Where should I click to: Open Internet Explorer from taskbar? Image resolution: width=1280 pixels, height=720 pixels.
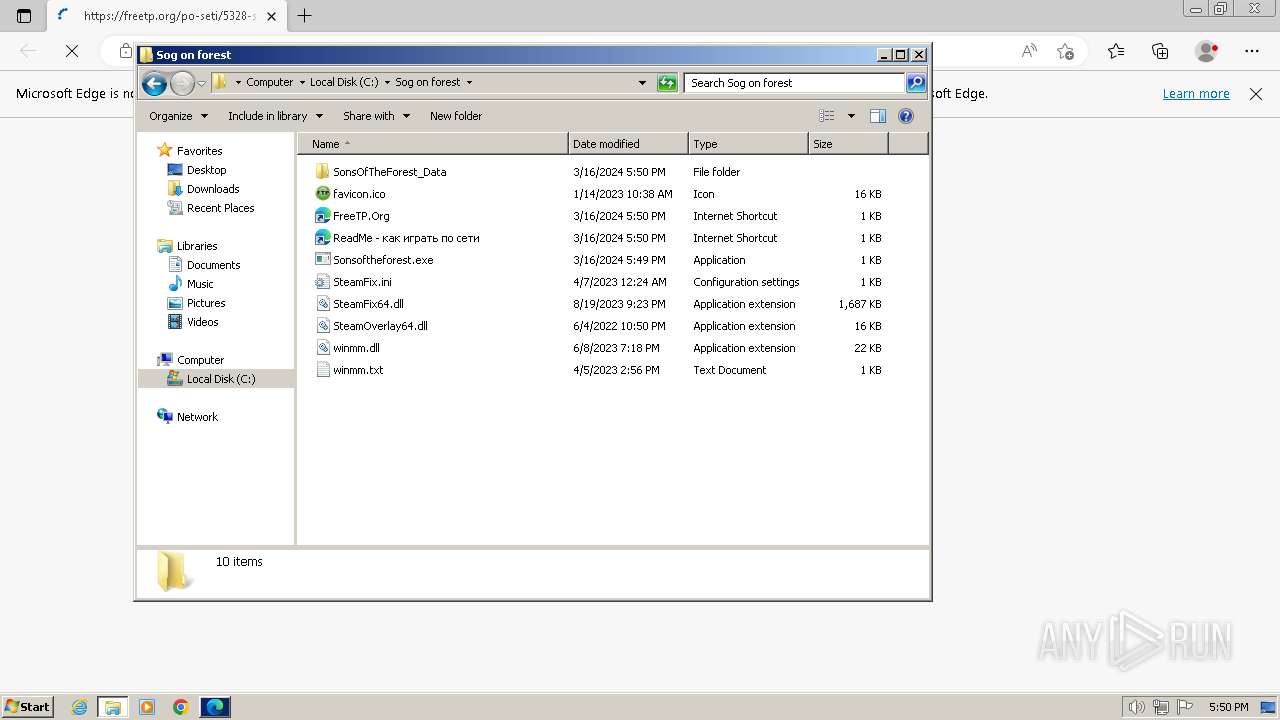point(80,707)
